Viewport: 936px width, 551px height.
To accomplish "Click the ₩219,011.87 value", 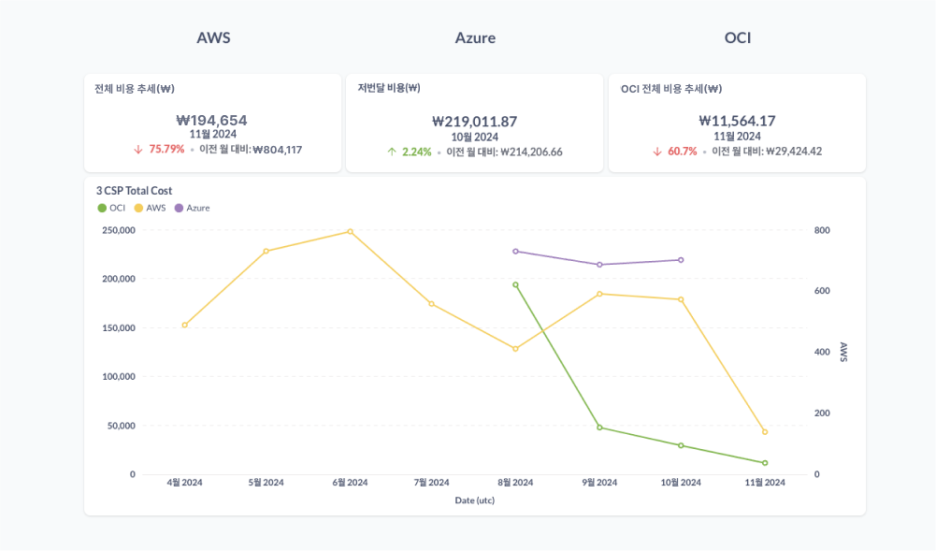I will [x=475, y=122].
